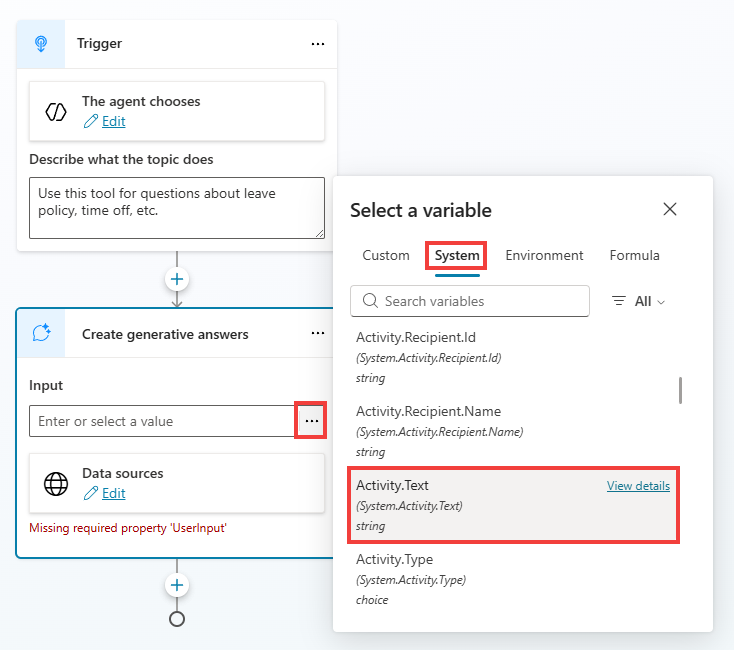Click Edit link under Data sources
734x650 pixels.
113,493
